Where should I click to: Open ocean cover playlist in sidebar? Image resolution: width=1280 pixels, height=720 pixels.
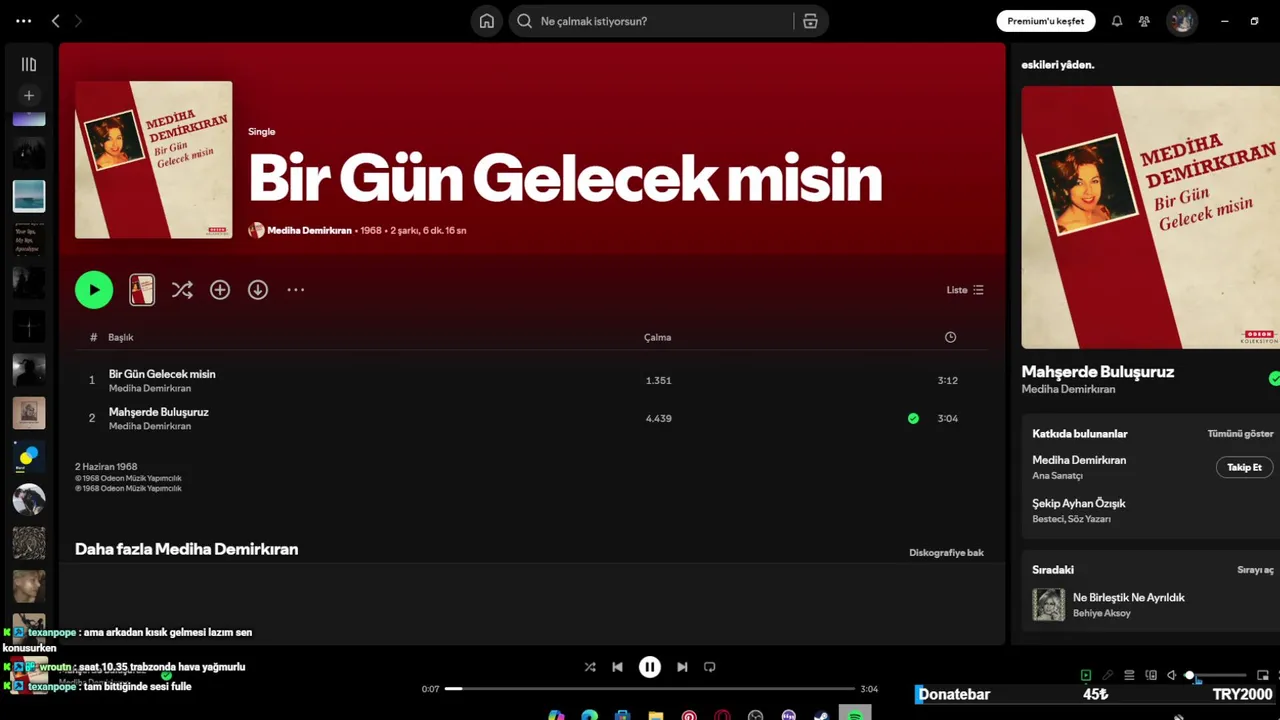coord(29,196)
